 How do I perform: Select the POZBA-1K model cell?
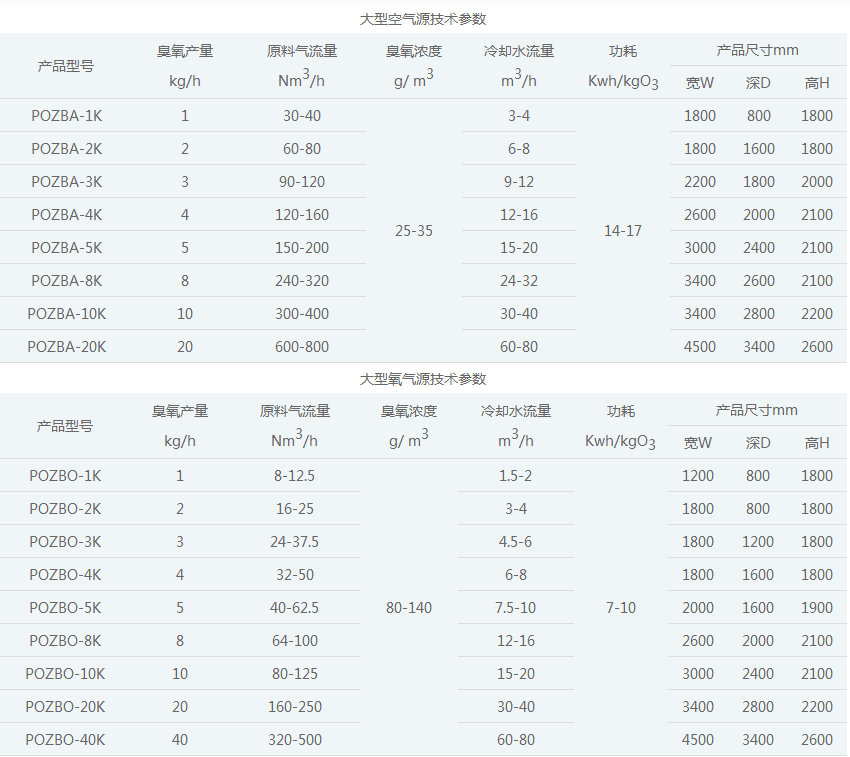[66, 116]
